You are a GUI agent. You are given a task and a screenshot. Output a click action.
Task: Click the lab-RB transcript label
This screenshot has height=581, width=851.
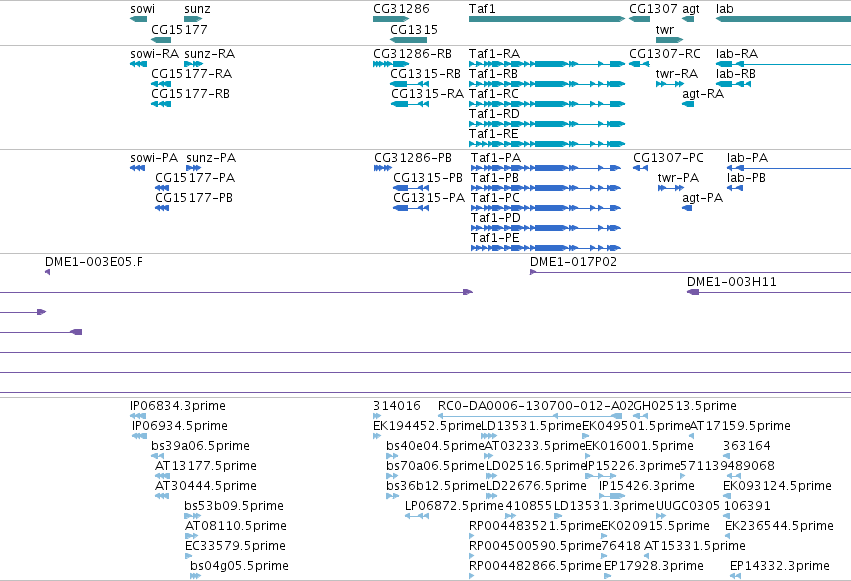(x=736, y=74)
